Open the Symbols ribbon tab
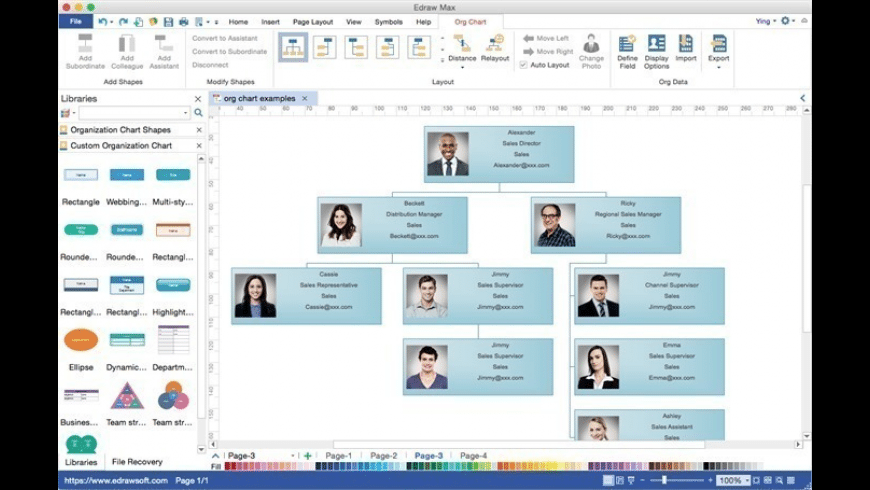The height and width of the screenshot is (490, 870). (388, 22)
